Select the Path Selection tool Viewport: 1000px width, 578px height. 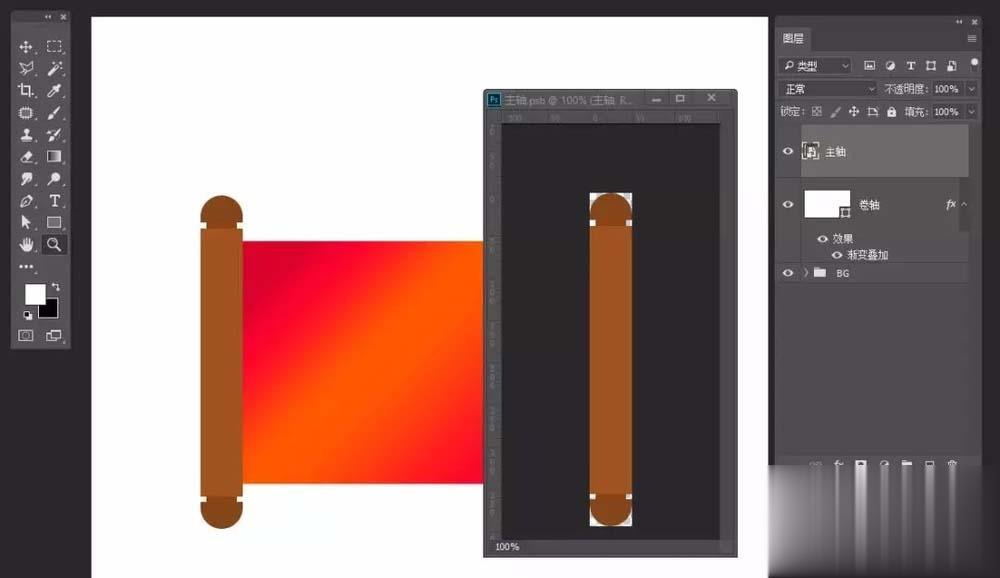(26, 223)
